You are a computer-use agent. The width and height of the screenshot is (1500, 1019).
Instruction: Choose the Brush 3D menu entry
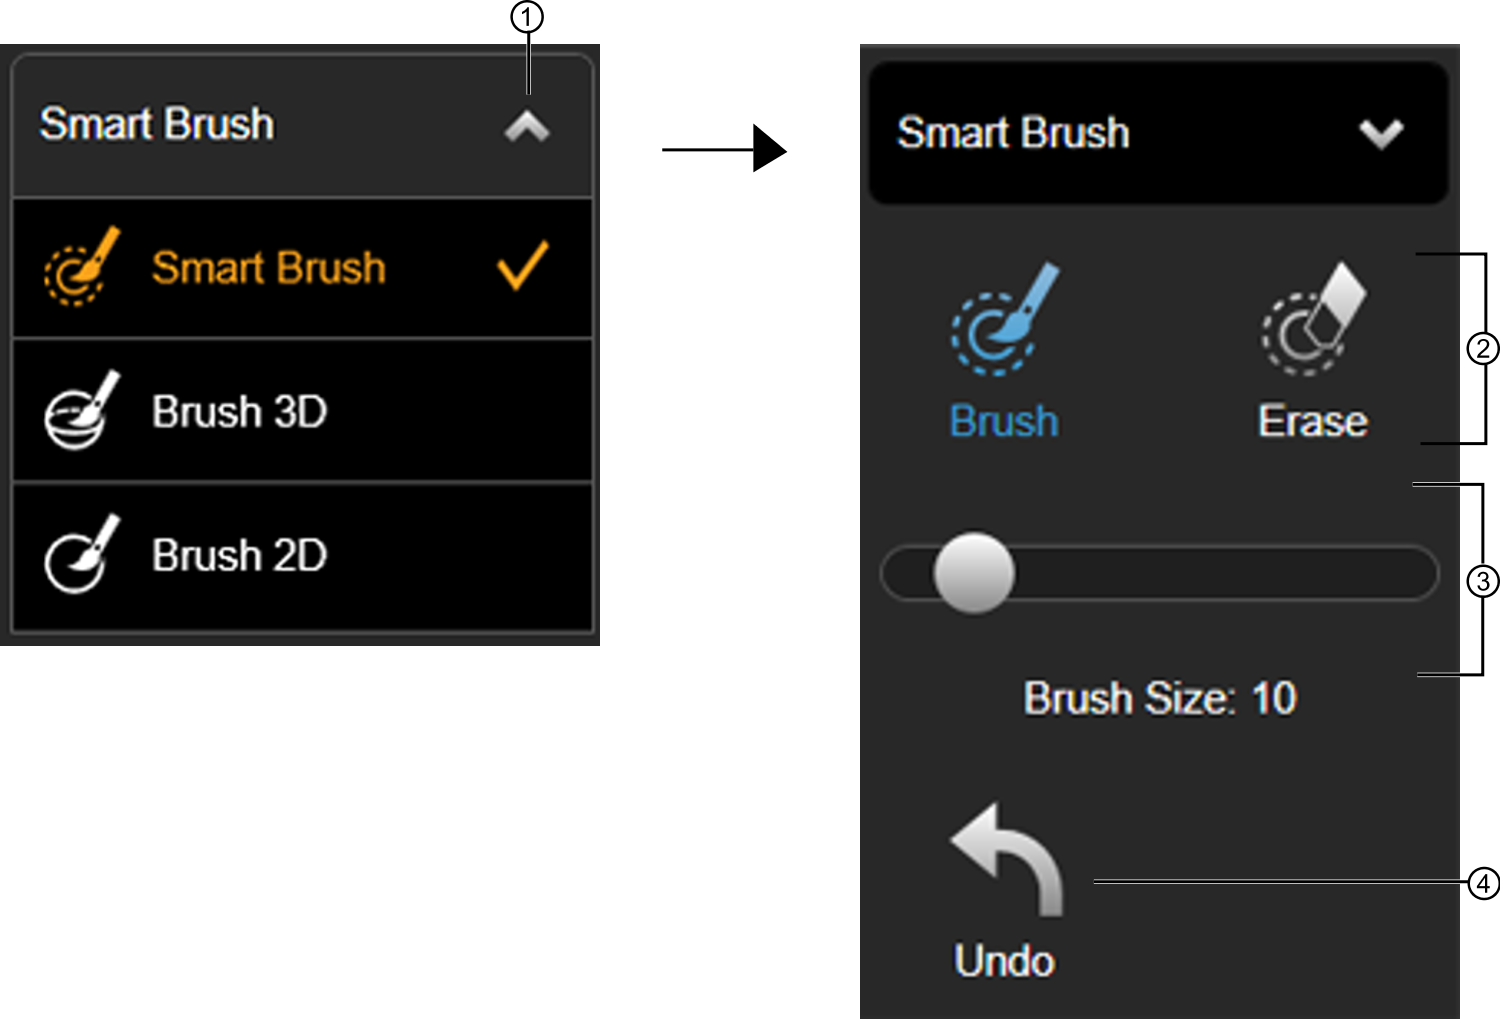302,411
